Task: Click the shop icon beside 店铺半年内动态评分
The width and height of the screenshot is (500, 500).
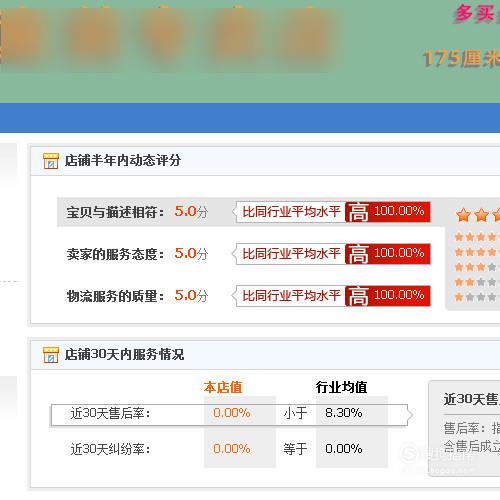Action: pos(51,161)
